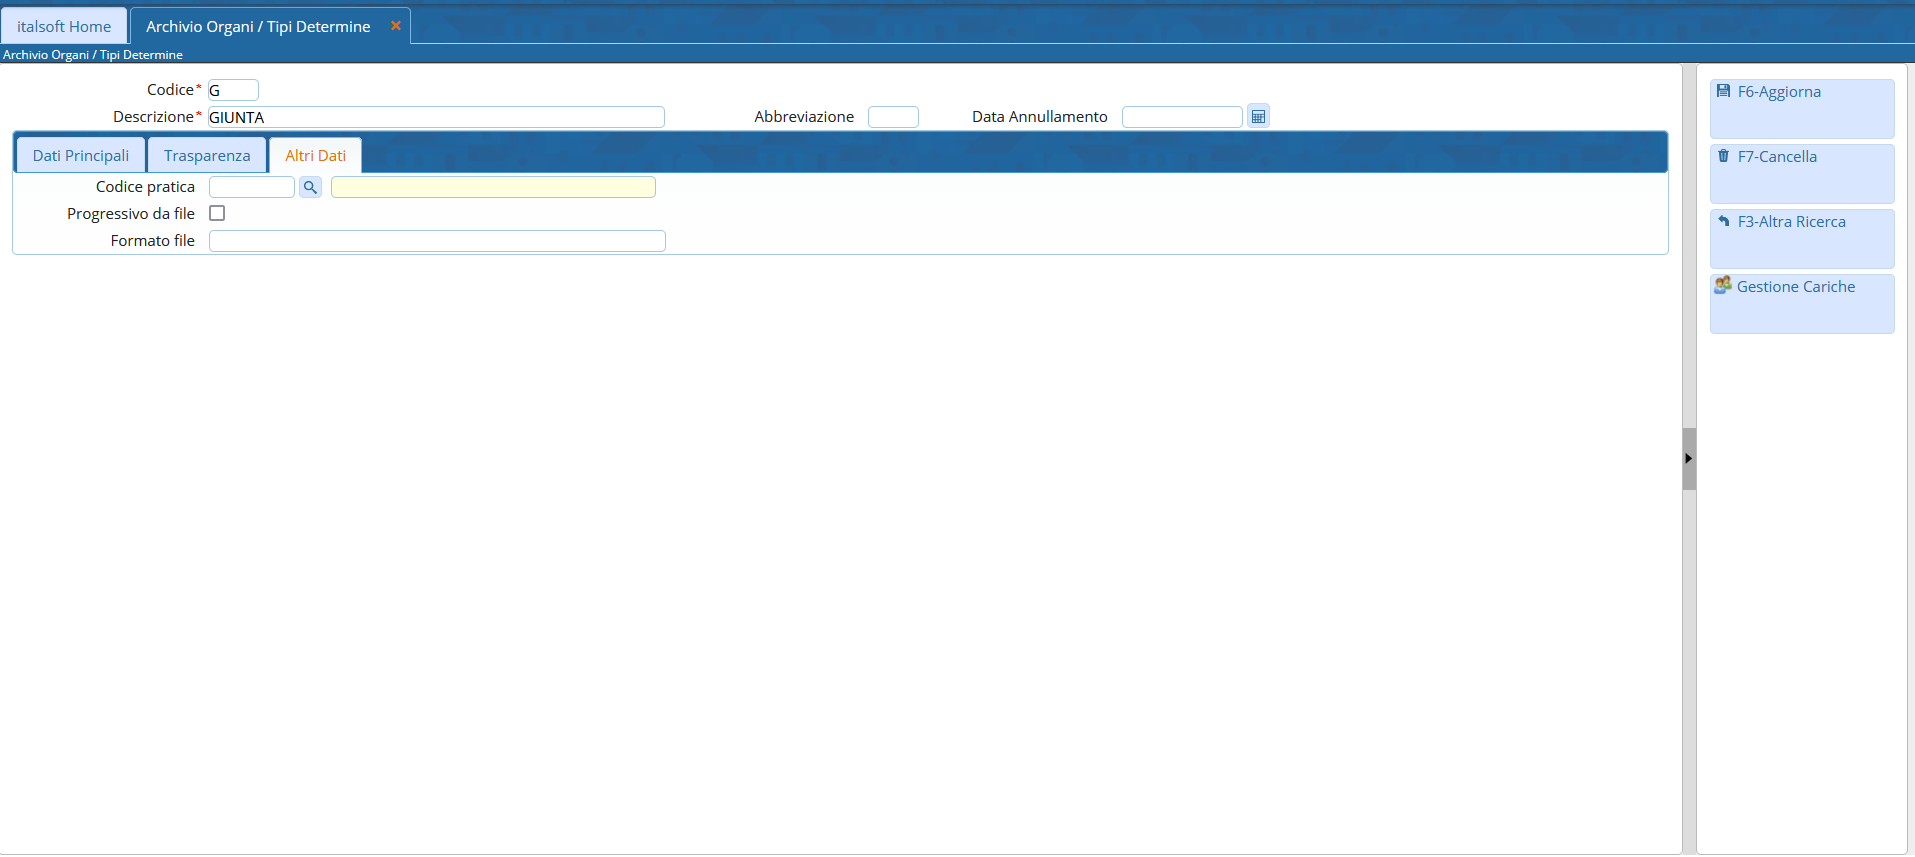This screenshot has height=857, width=1915.
Task: Click the back arrow icon on F3-Altra Ricerca
Action: (x=1723, y=221)
